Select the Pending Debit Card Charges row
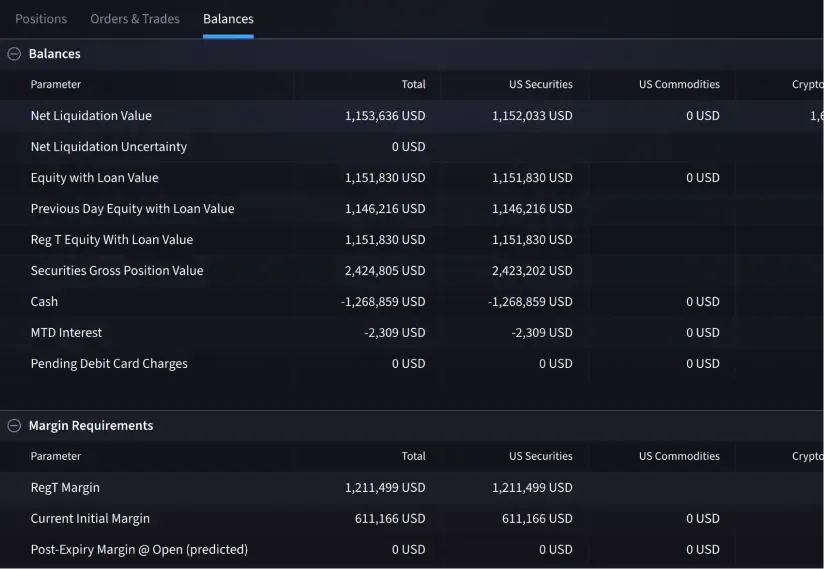 [109, 364]
